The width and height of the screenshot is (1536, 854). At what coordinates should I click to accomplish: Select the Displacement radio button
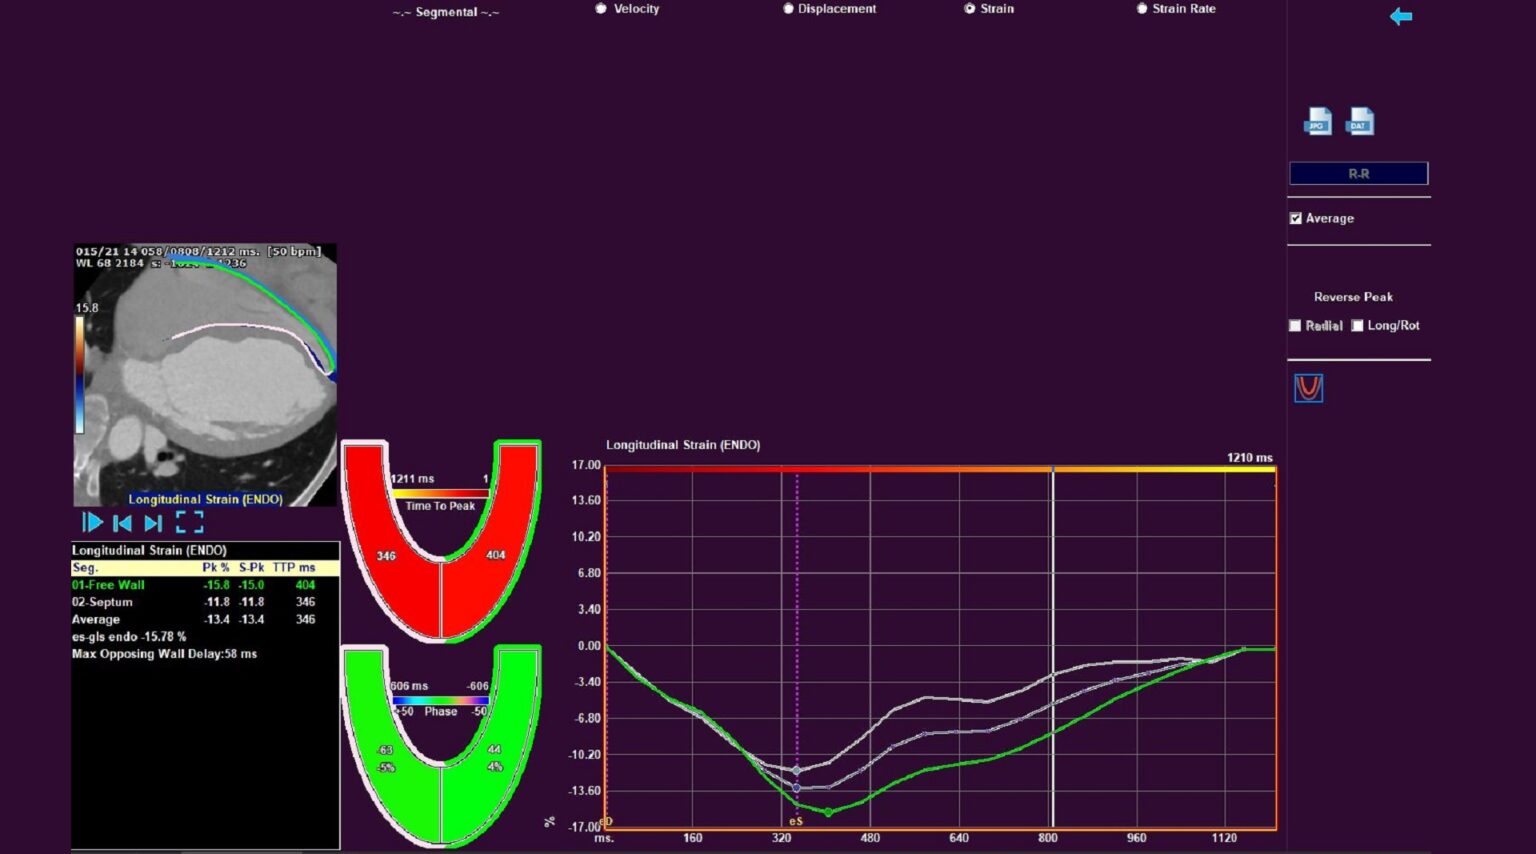coord(788,9)
